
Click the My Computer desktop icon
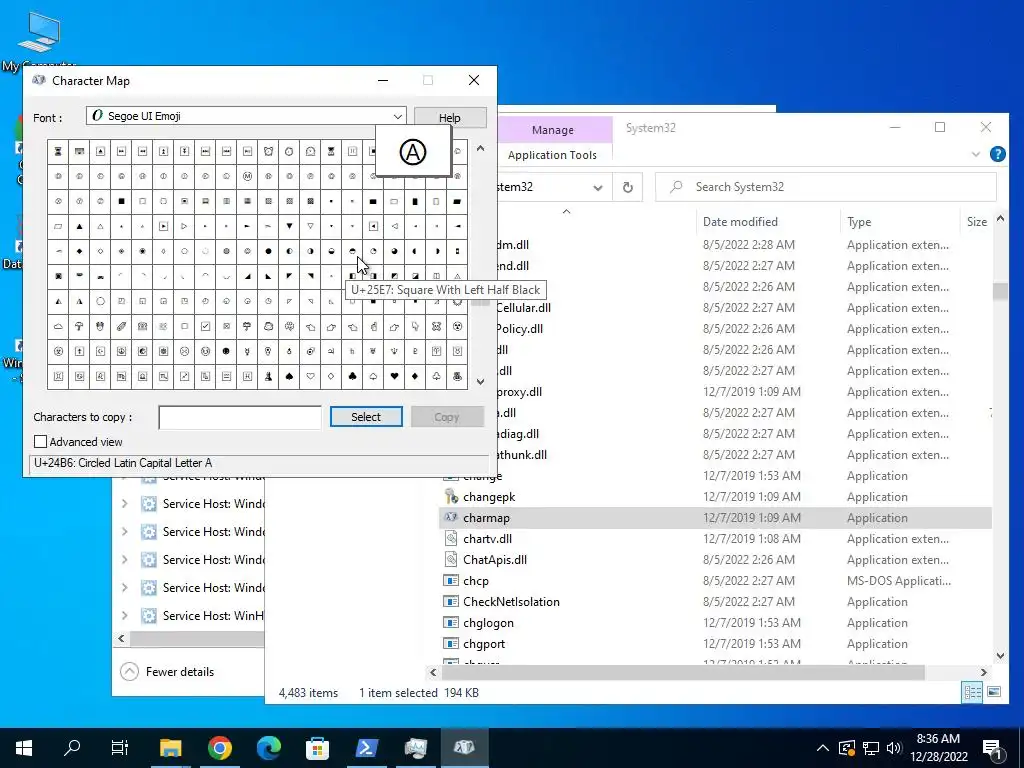(x=39, y=39)
